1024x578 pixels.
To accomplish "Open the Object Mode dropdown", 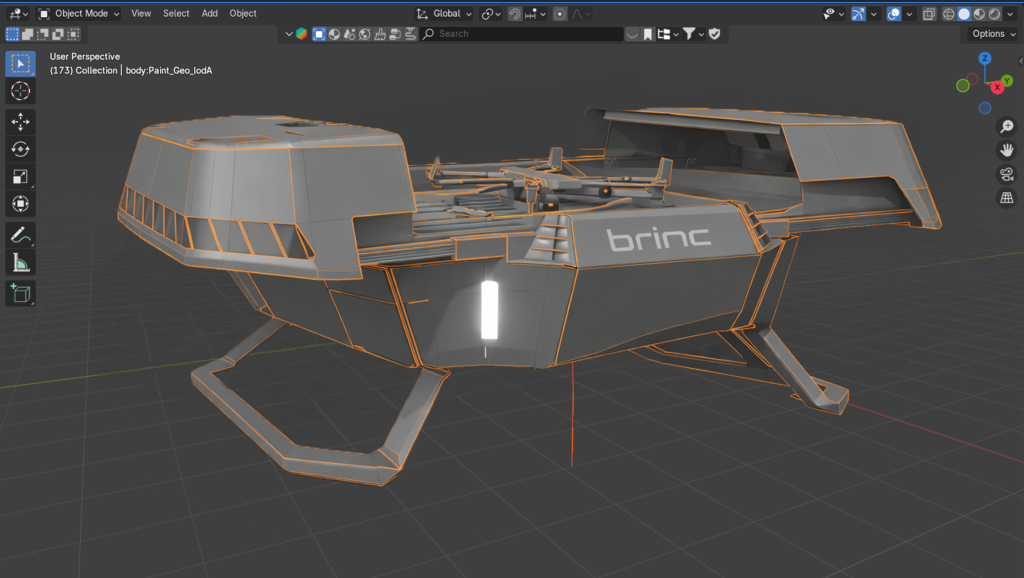I will [79, 14].
